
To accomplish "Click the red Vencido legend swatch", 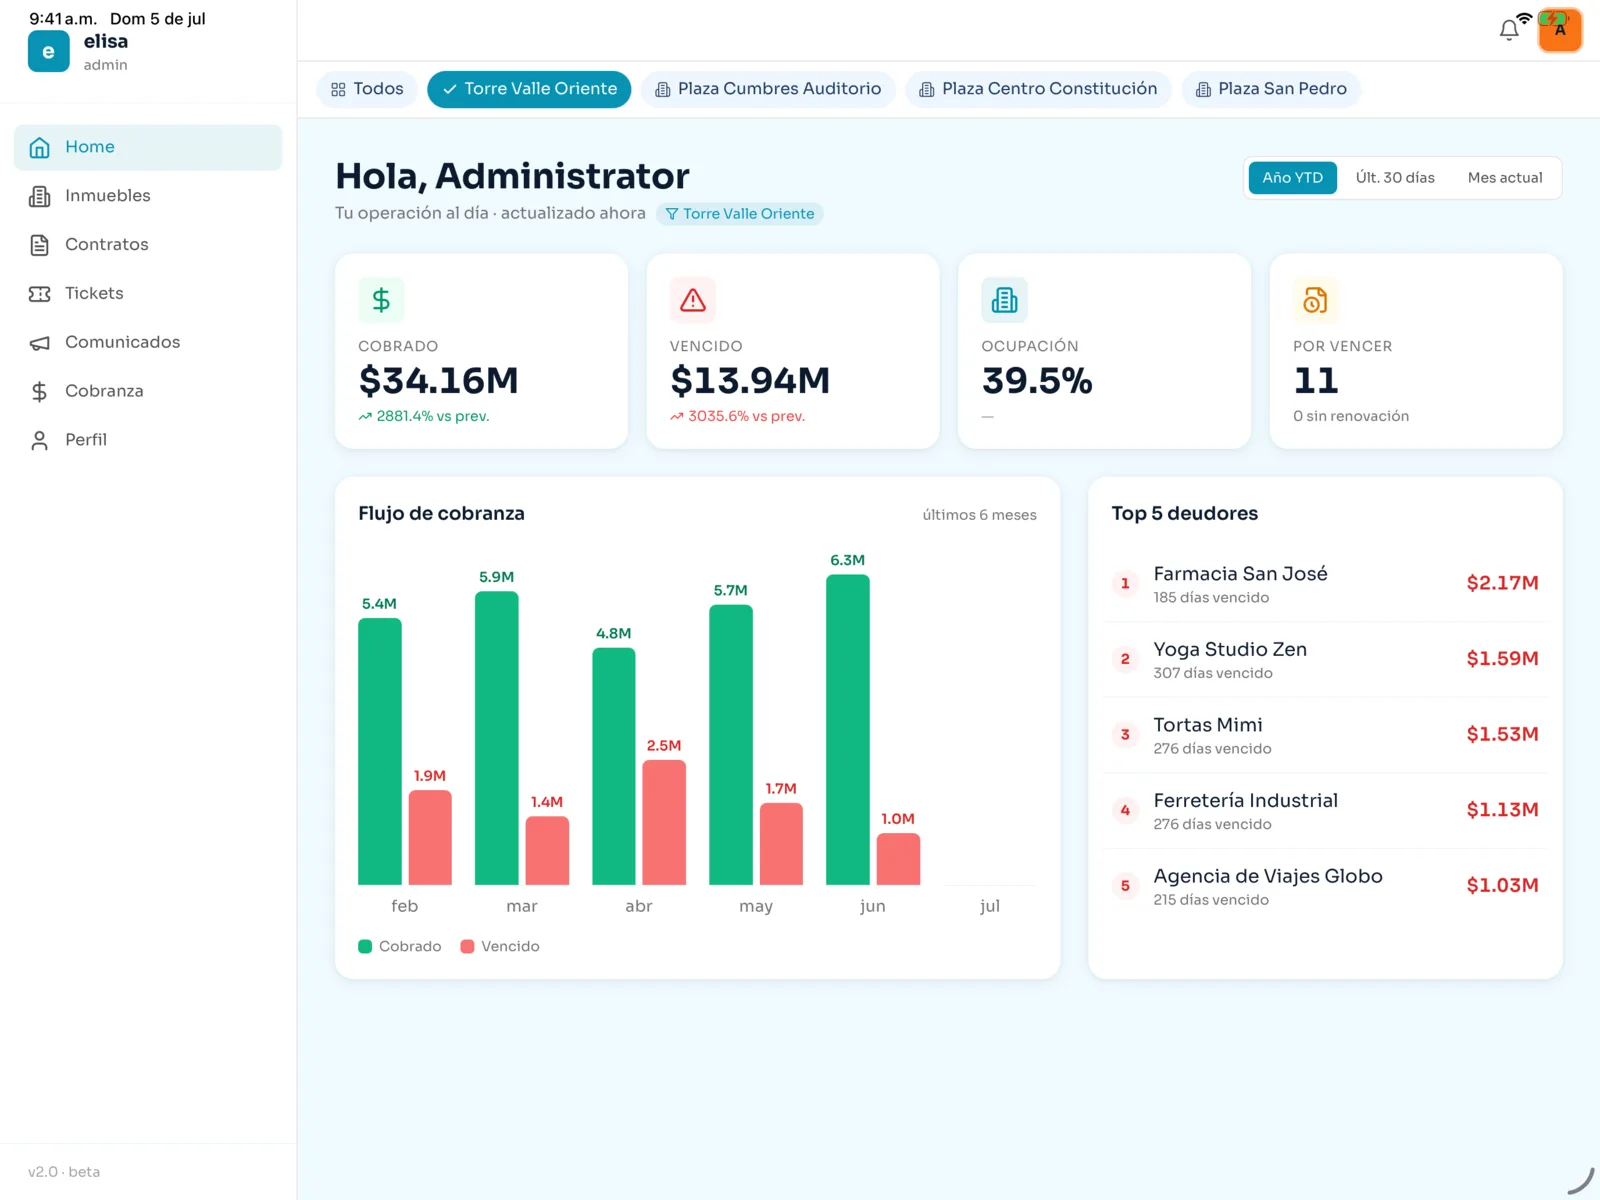I will point(467,947).
